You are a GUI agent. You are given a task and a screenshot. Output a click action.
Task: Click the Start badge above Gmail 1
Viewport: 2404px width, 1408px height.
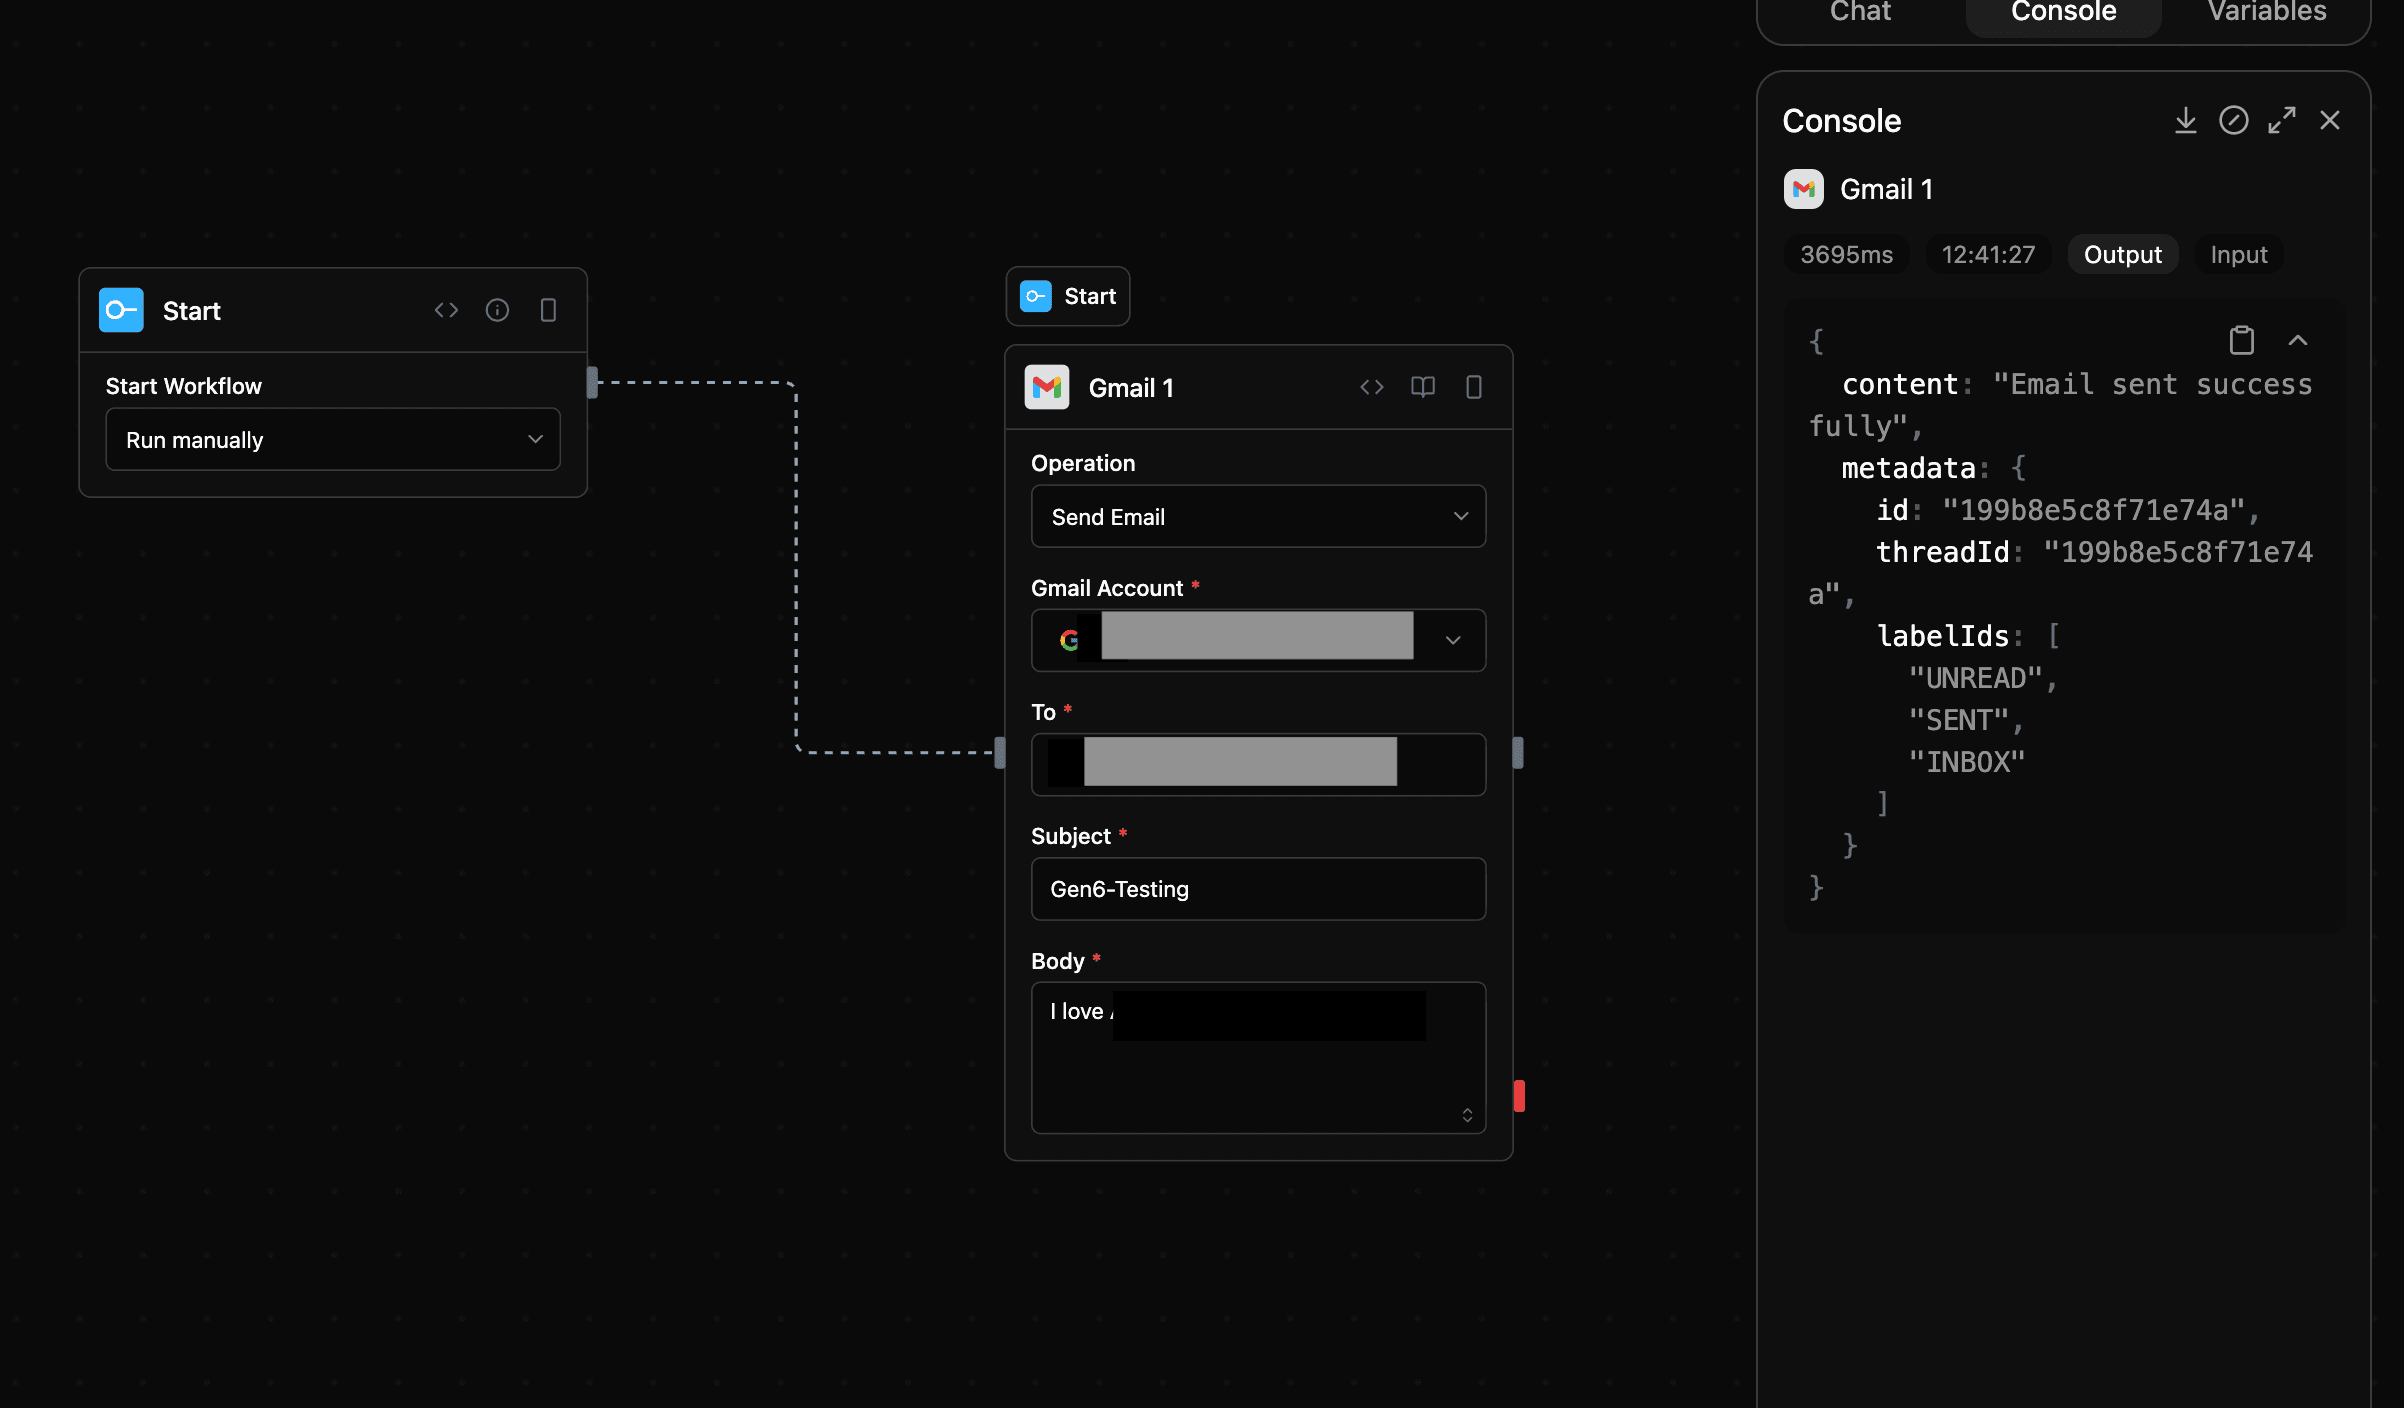(1067, 296)
